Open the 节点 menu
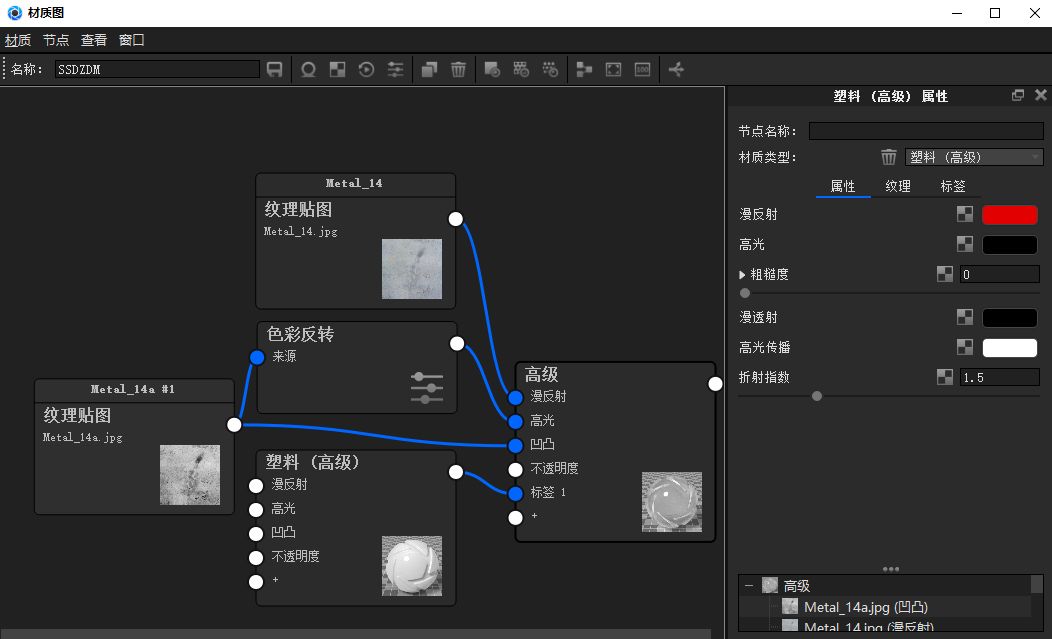The width and height of the screenshot is (1052, 639). pyautogui.click(x=56, y=40)
